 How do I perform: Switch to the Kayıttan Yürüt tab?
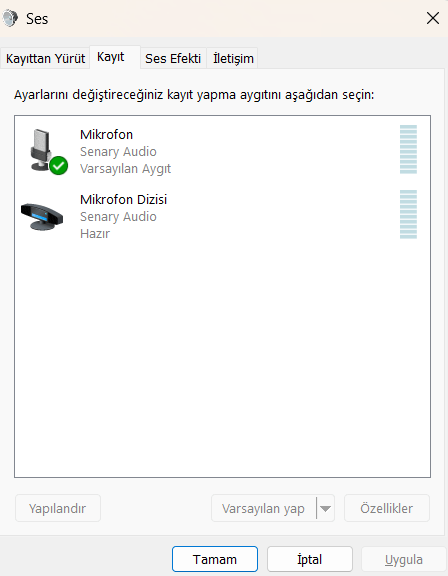pos(45,58)
